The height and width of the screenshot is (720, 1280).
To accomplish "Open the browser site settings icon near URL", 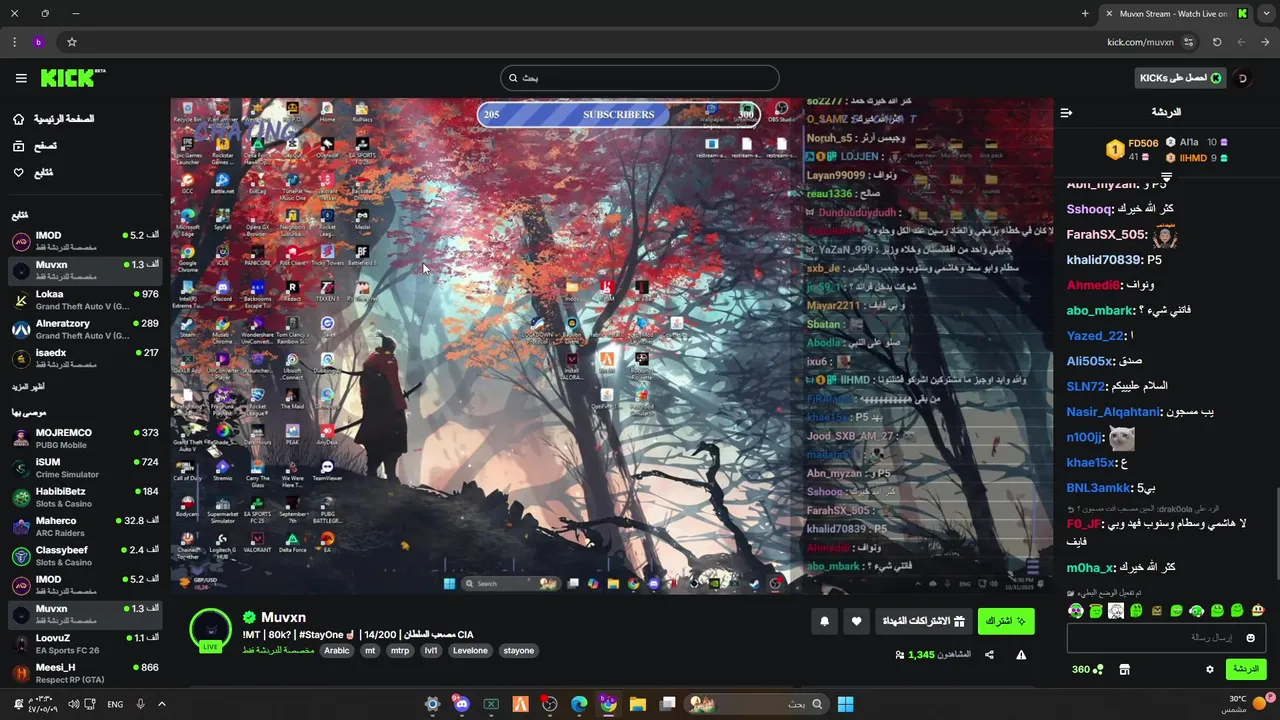I will [1188, 42].
